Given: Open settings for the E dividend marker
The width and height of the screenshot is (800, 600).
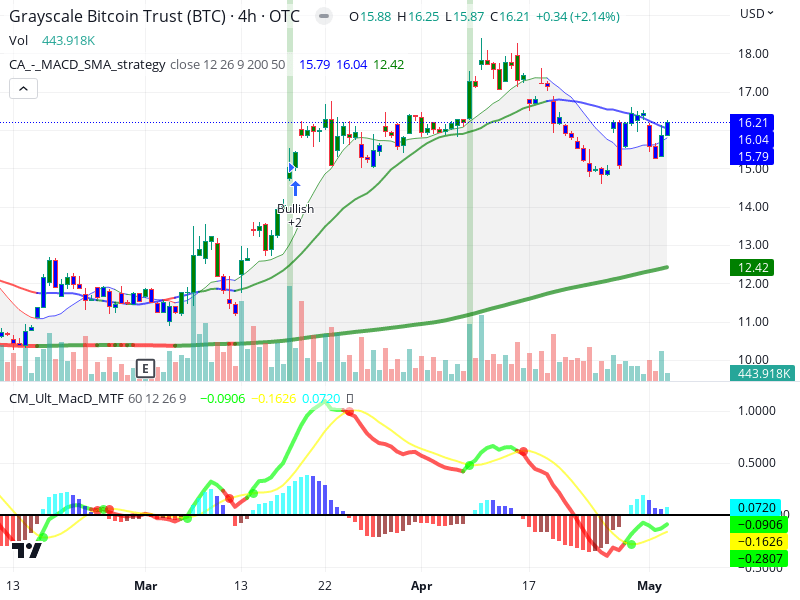Looking at the screenshot, I should coord(144,369).
